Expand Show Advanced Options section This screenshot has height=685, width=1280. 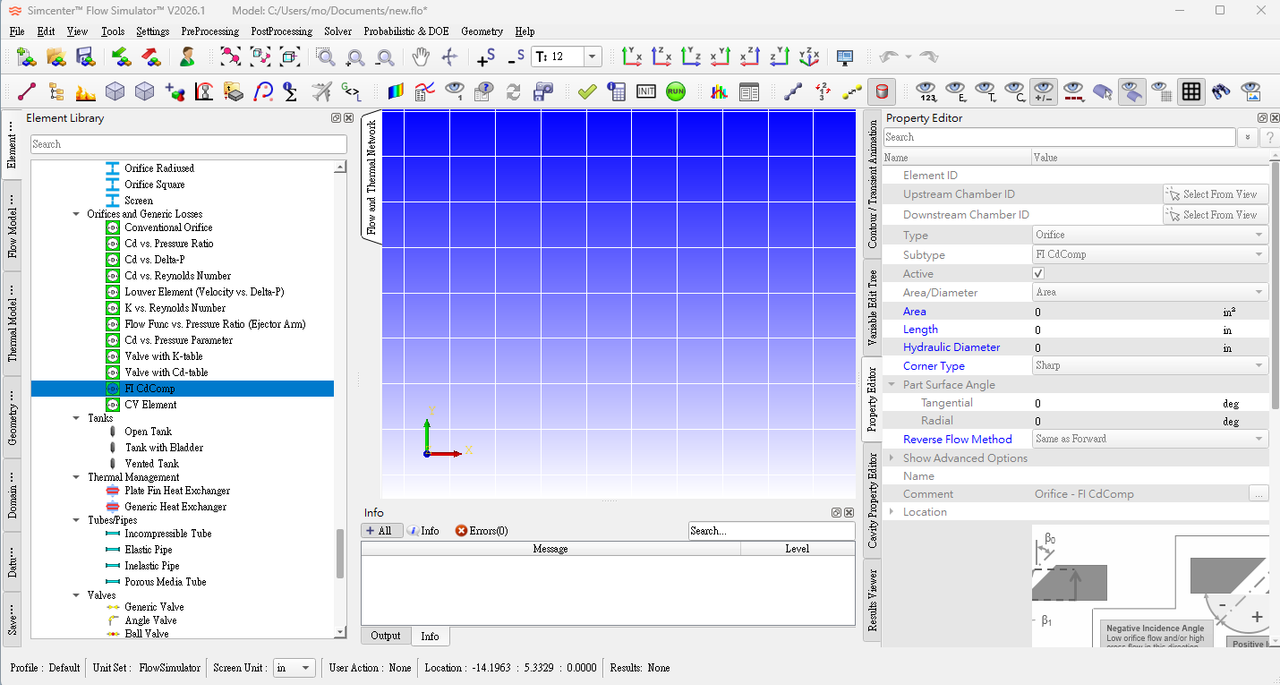[x=965, y=458]
